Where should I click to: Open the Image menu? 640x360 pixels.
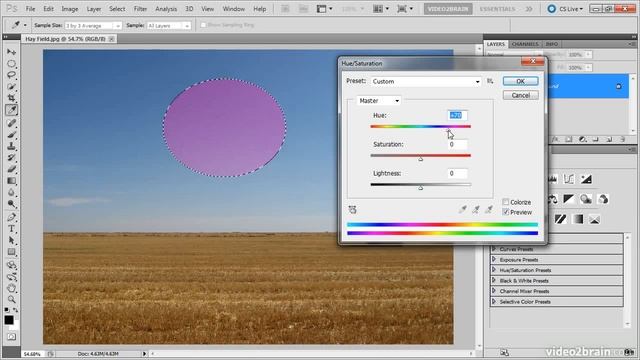(x=69, y=9)
